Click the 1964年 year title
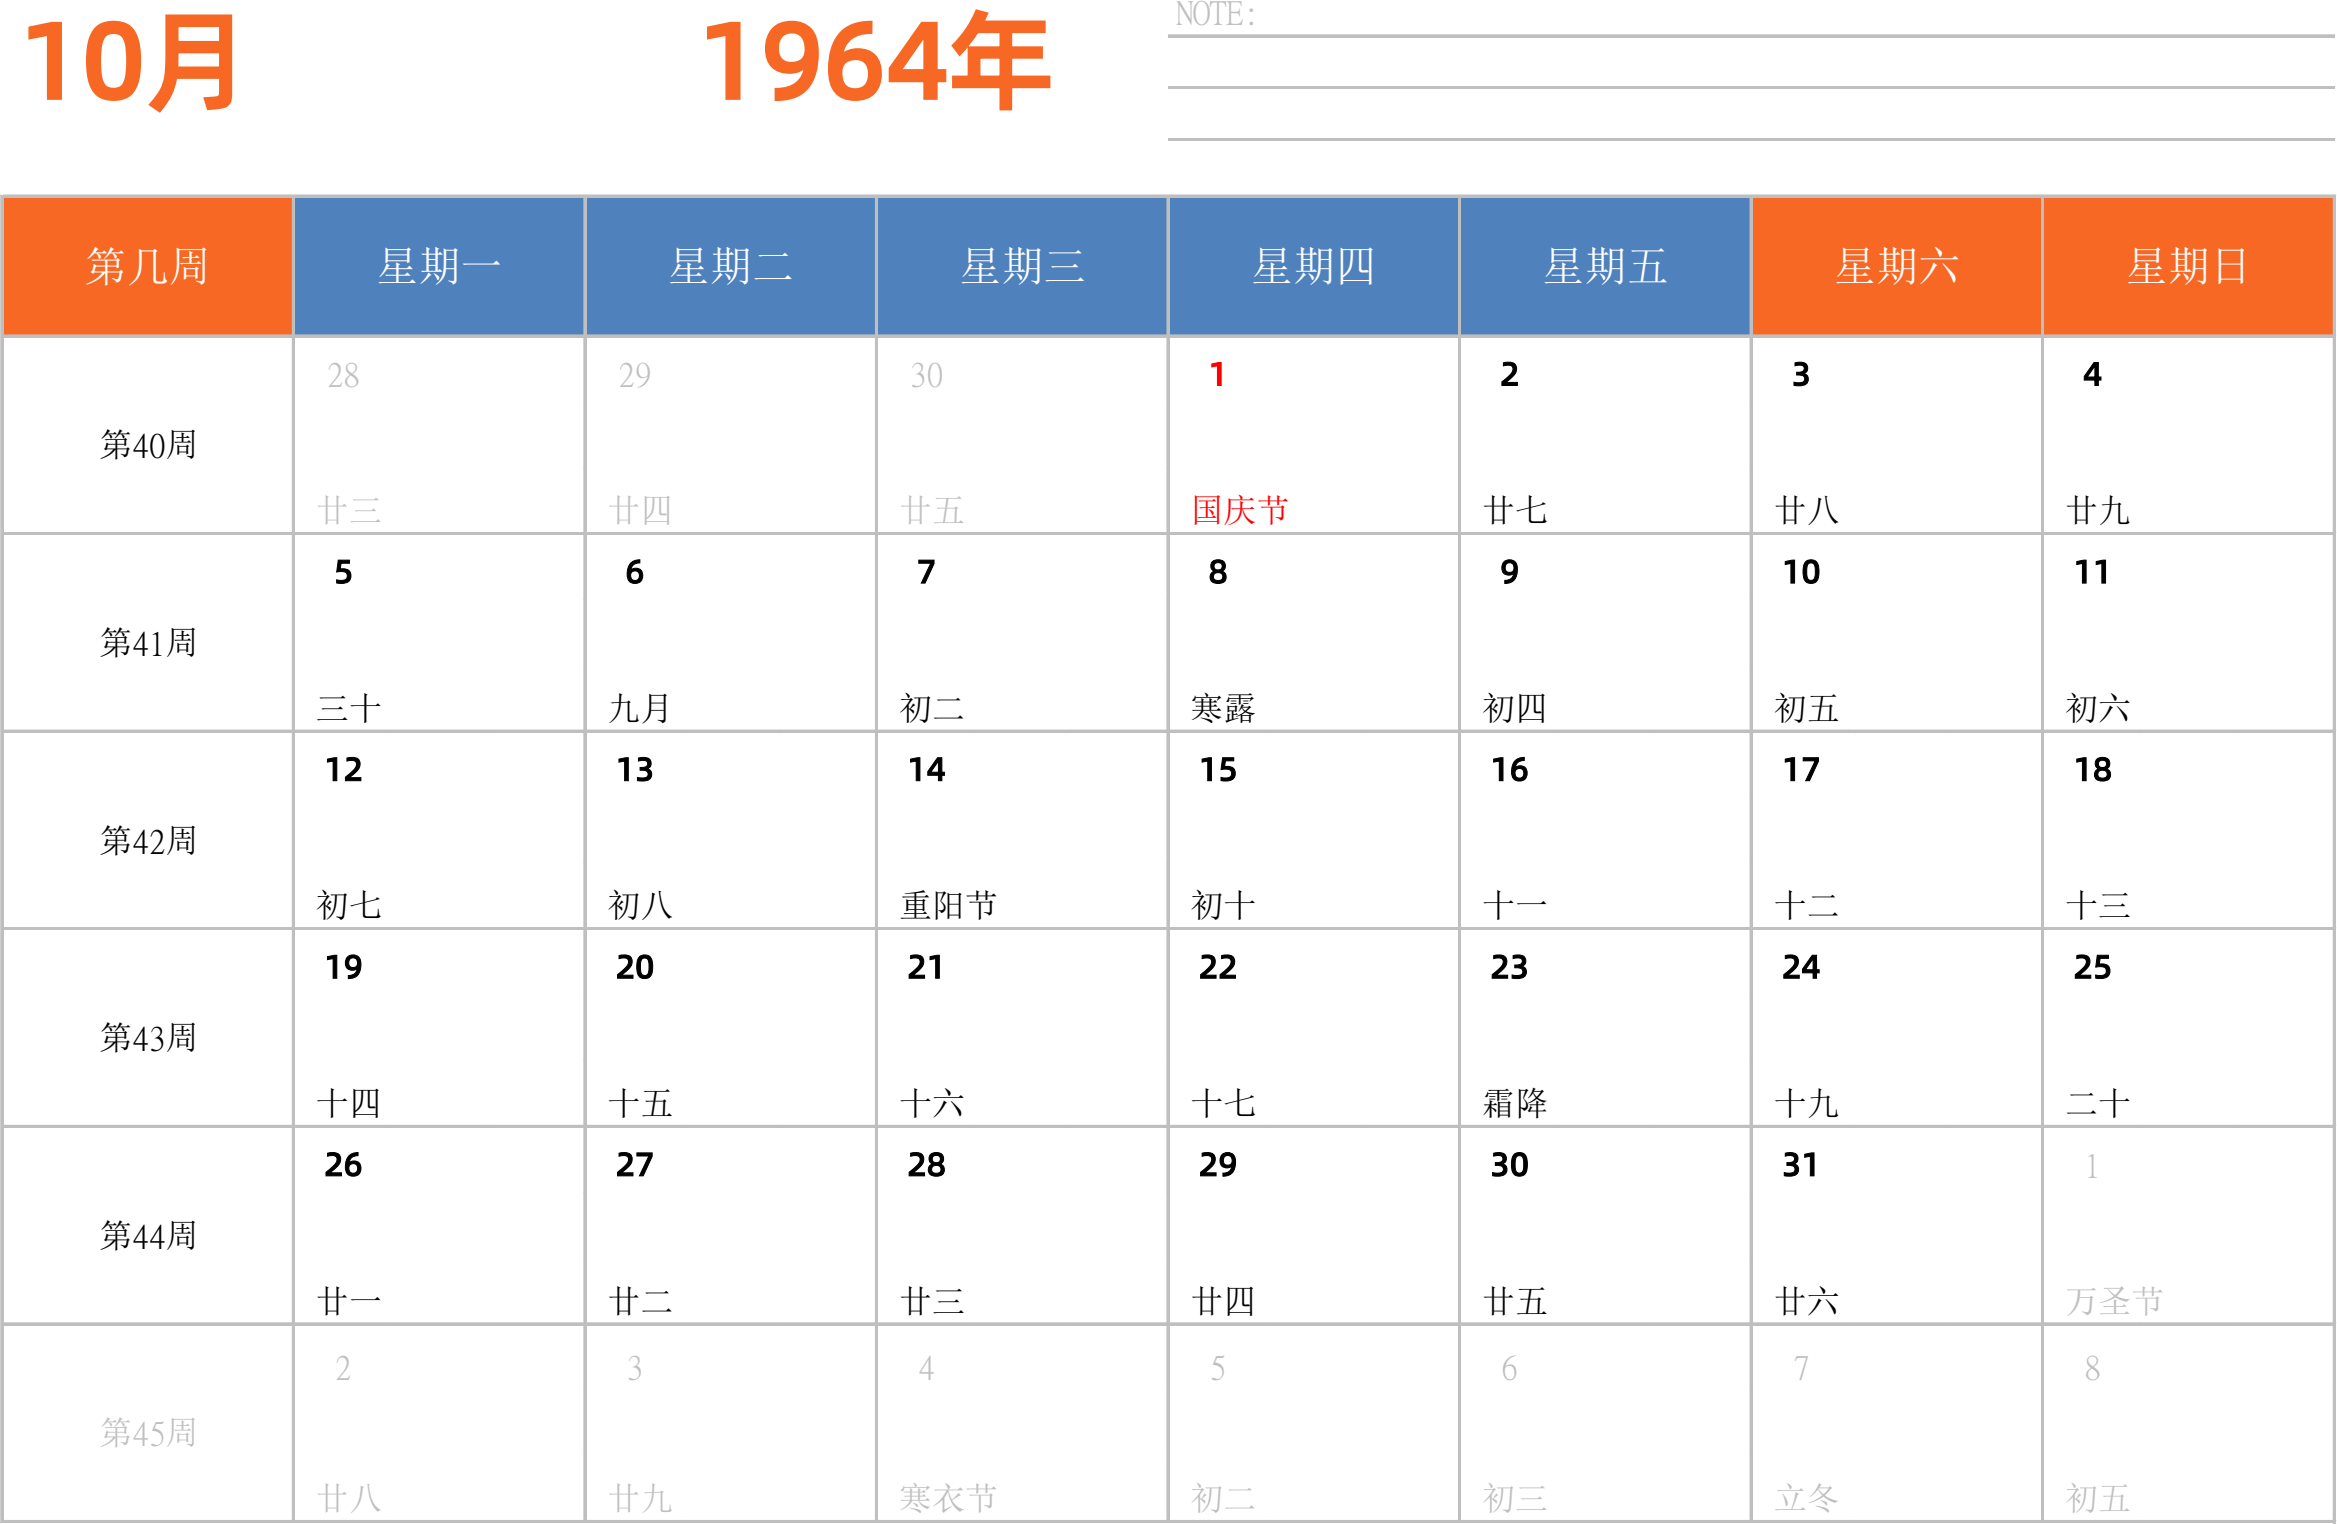Image resolution: width=2337 pixels, height=1524 pixels. pos(876,62)
